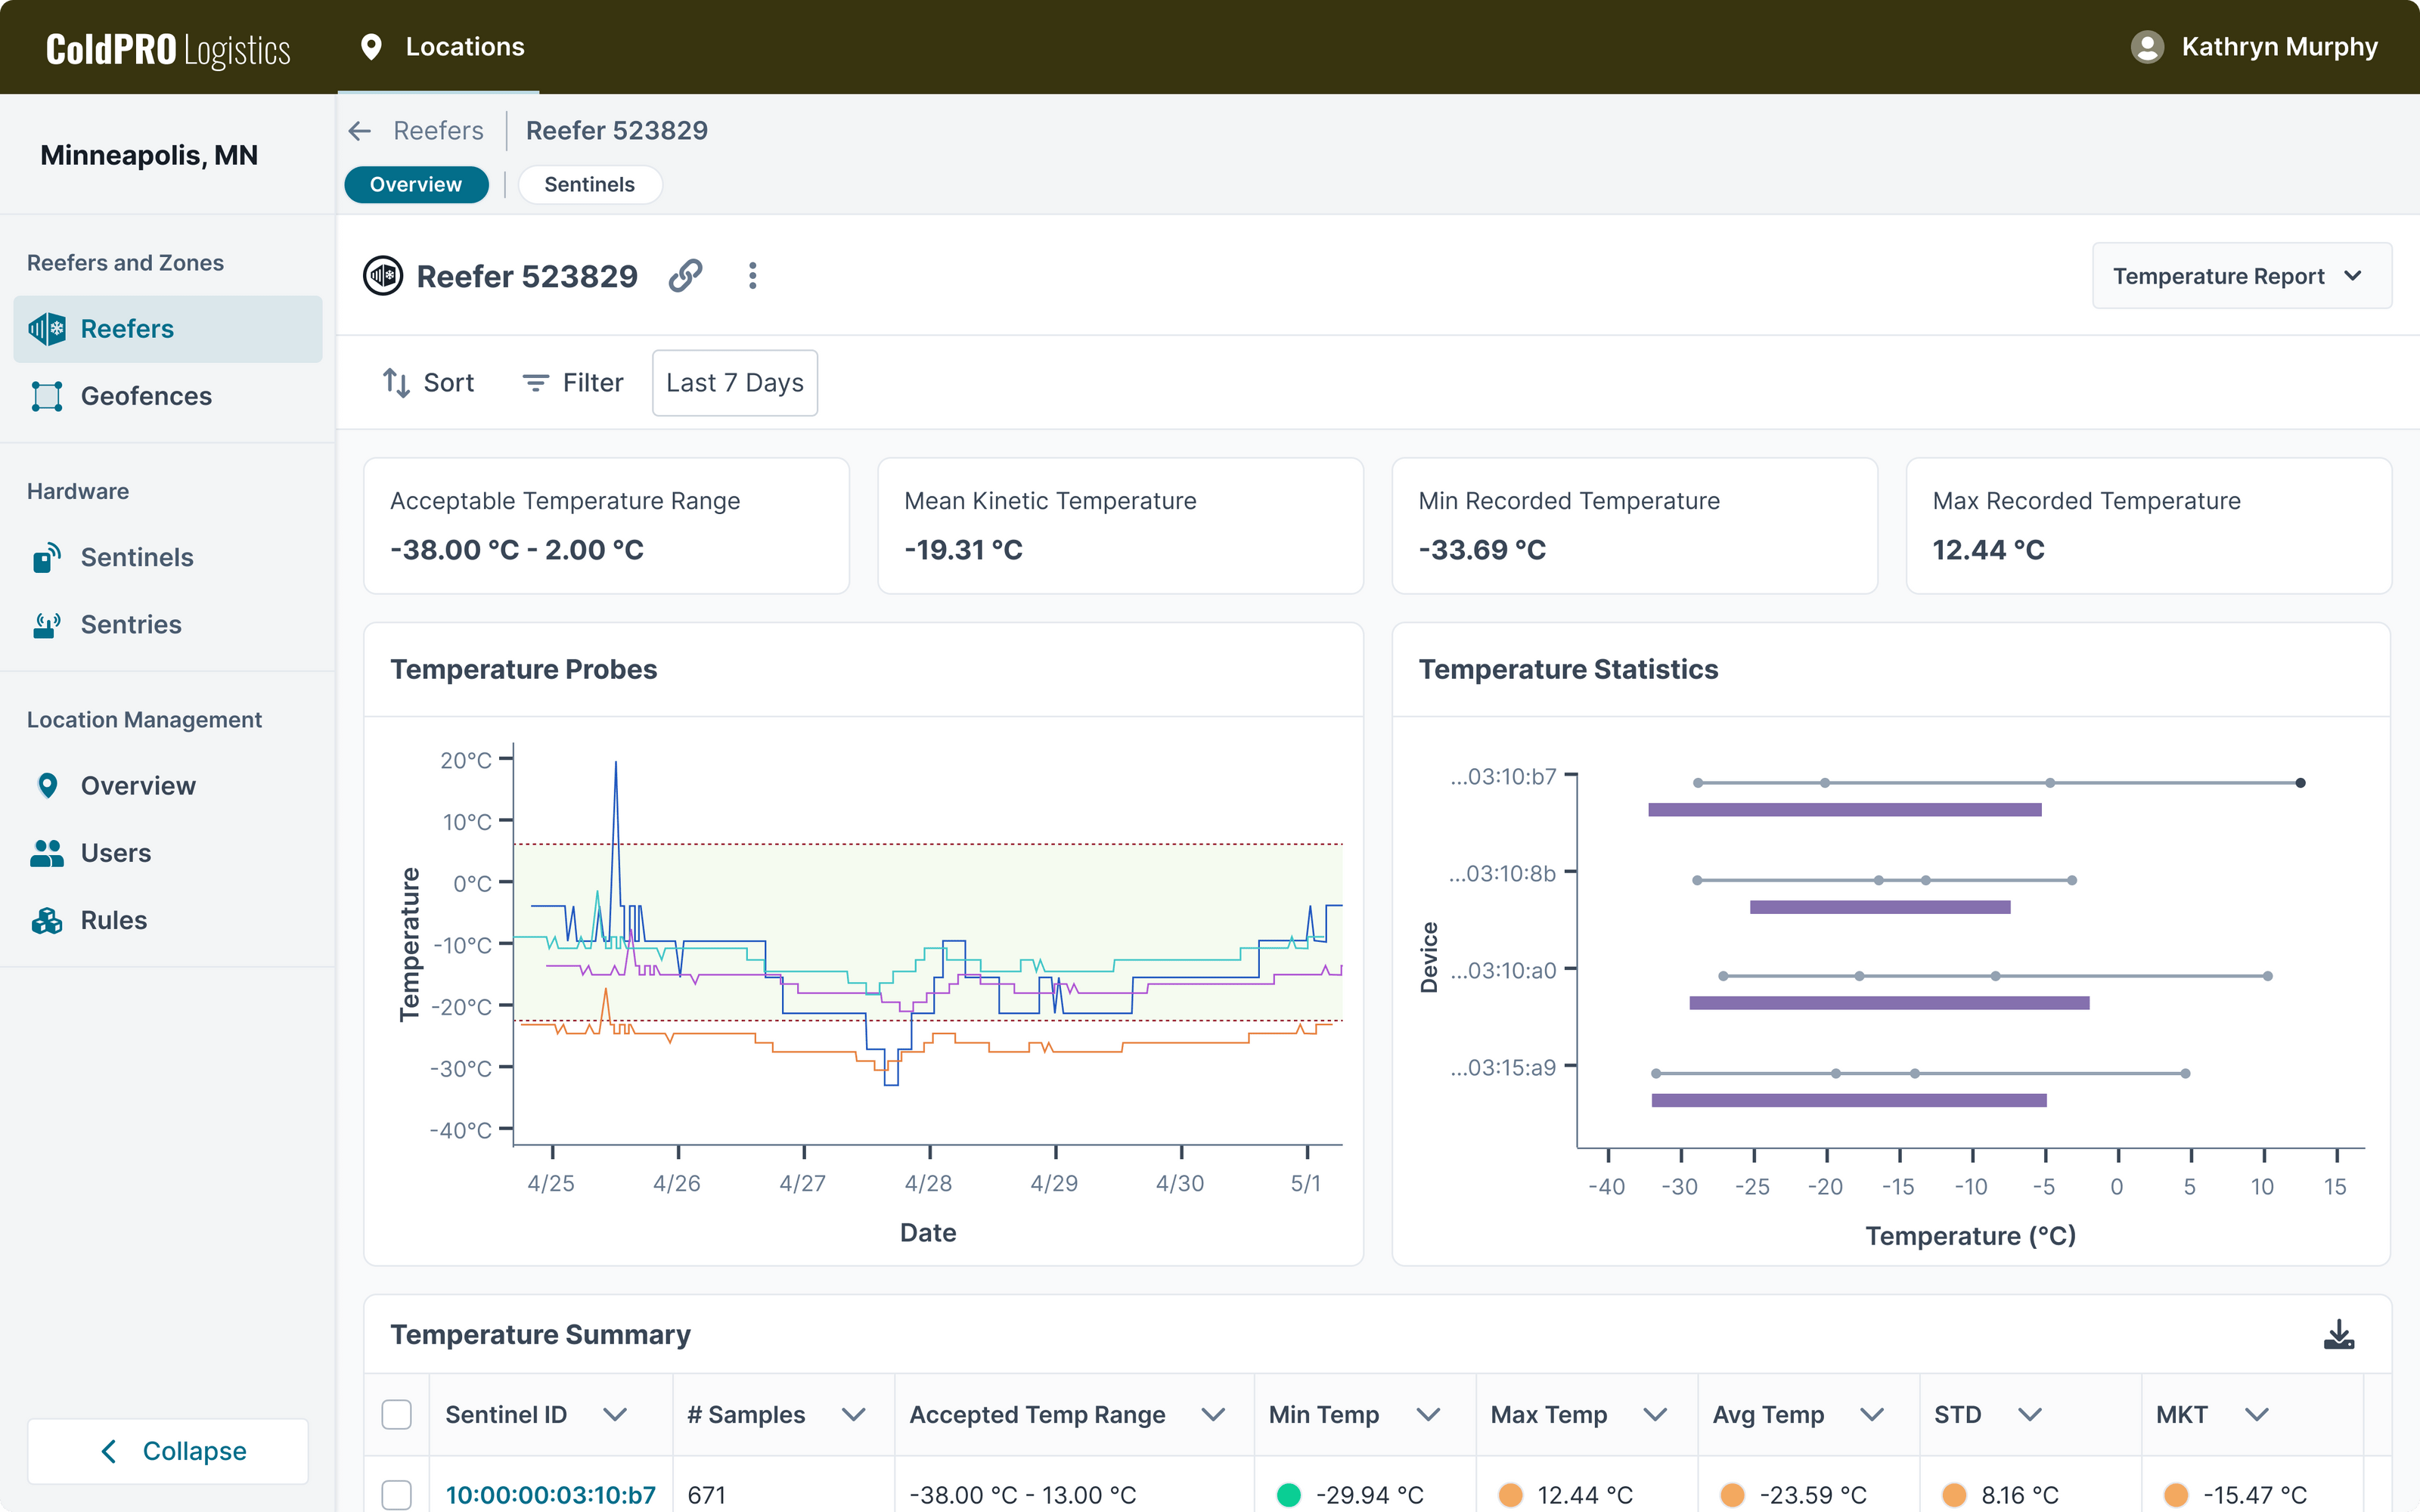Open the Sort options
Viewport: 2420px width, 1512px height.
(x=428, y=382)
